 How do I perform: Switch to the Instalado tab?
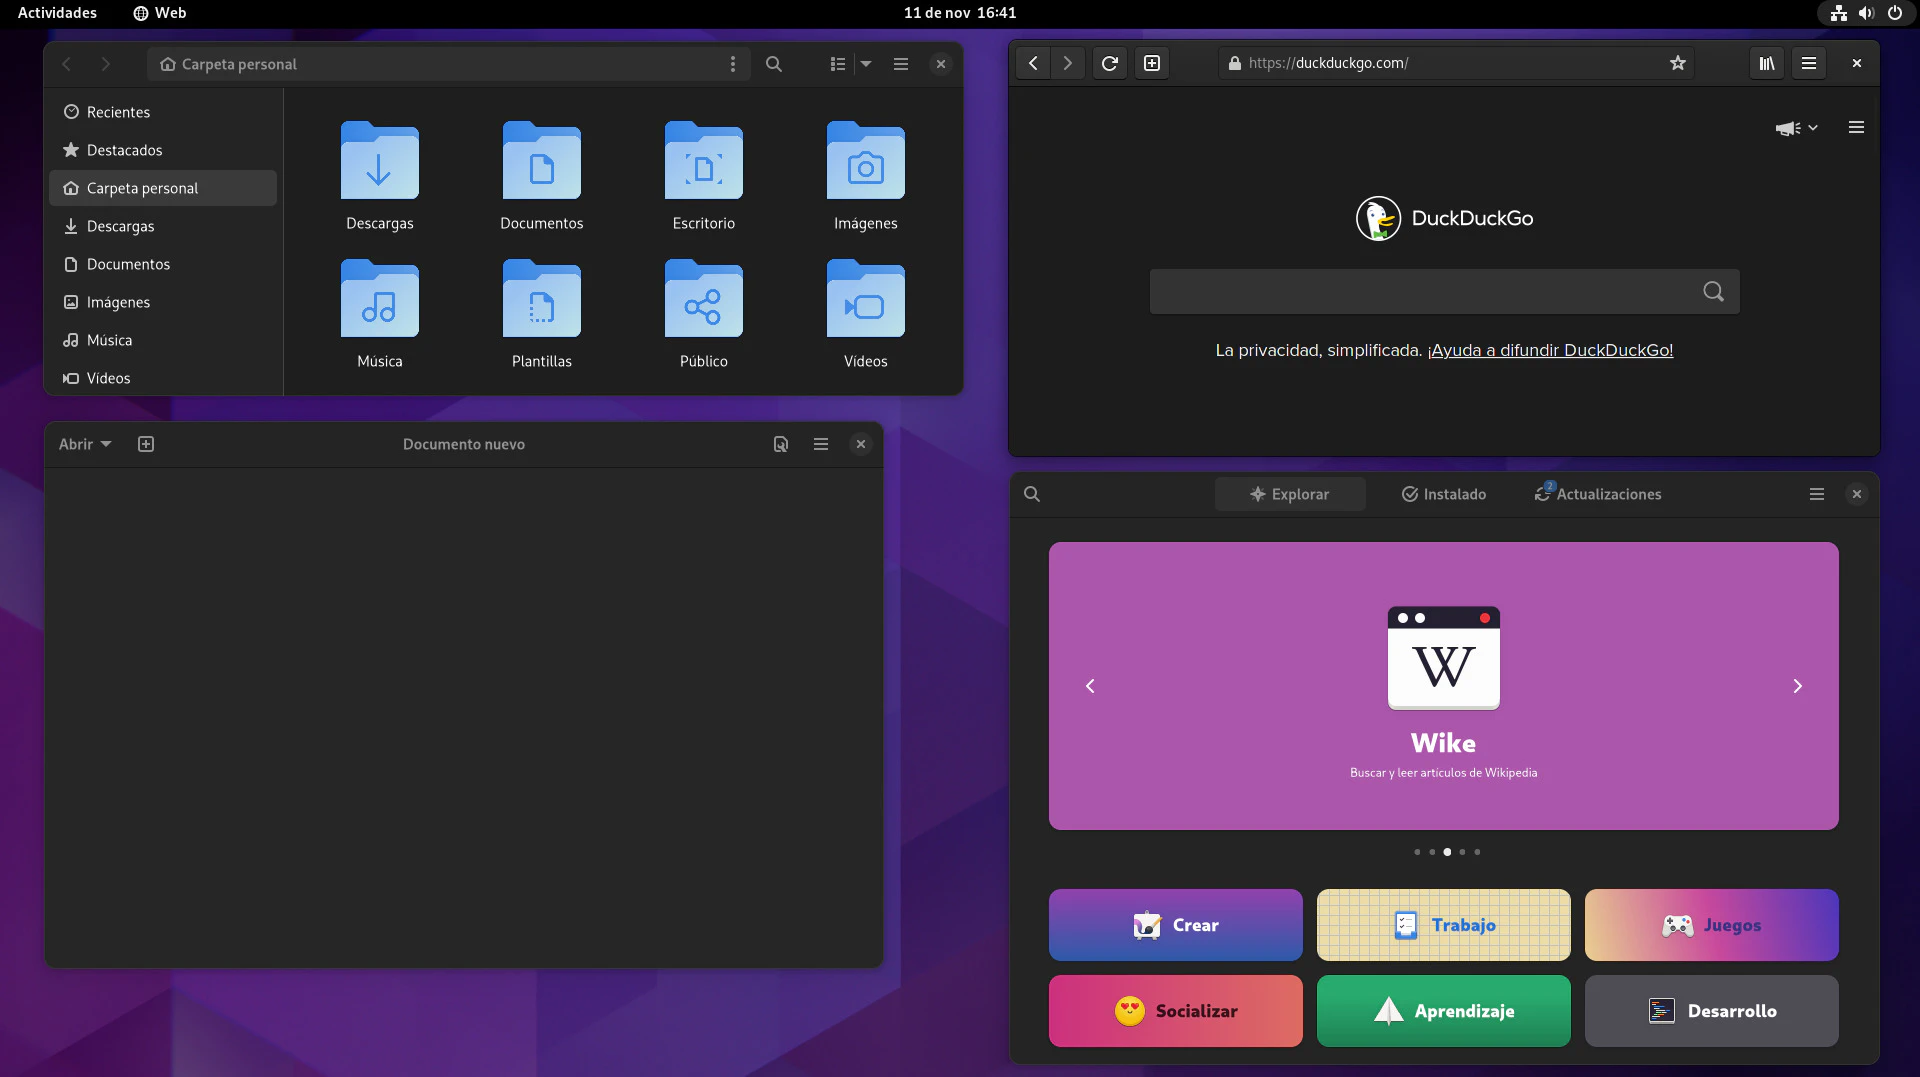pyautogui.click(x=1443, y=494)
